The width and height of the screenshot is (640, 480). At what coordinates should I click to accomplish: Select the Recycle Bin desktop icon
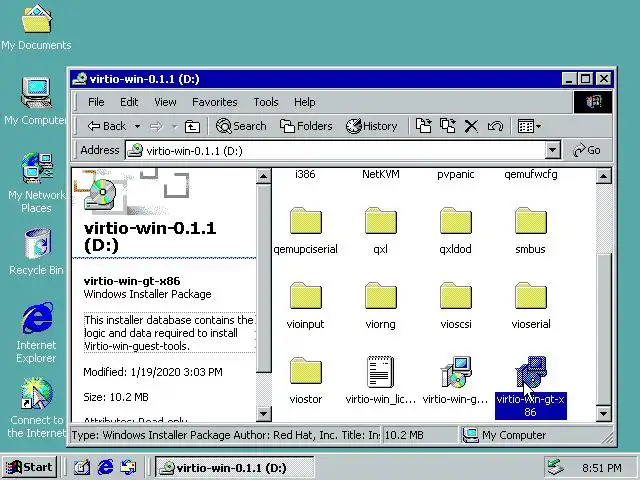pyautogui.click(x=36, y=252)
